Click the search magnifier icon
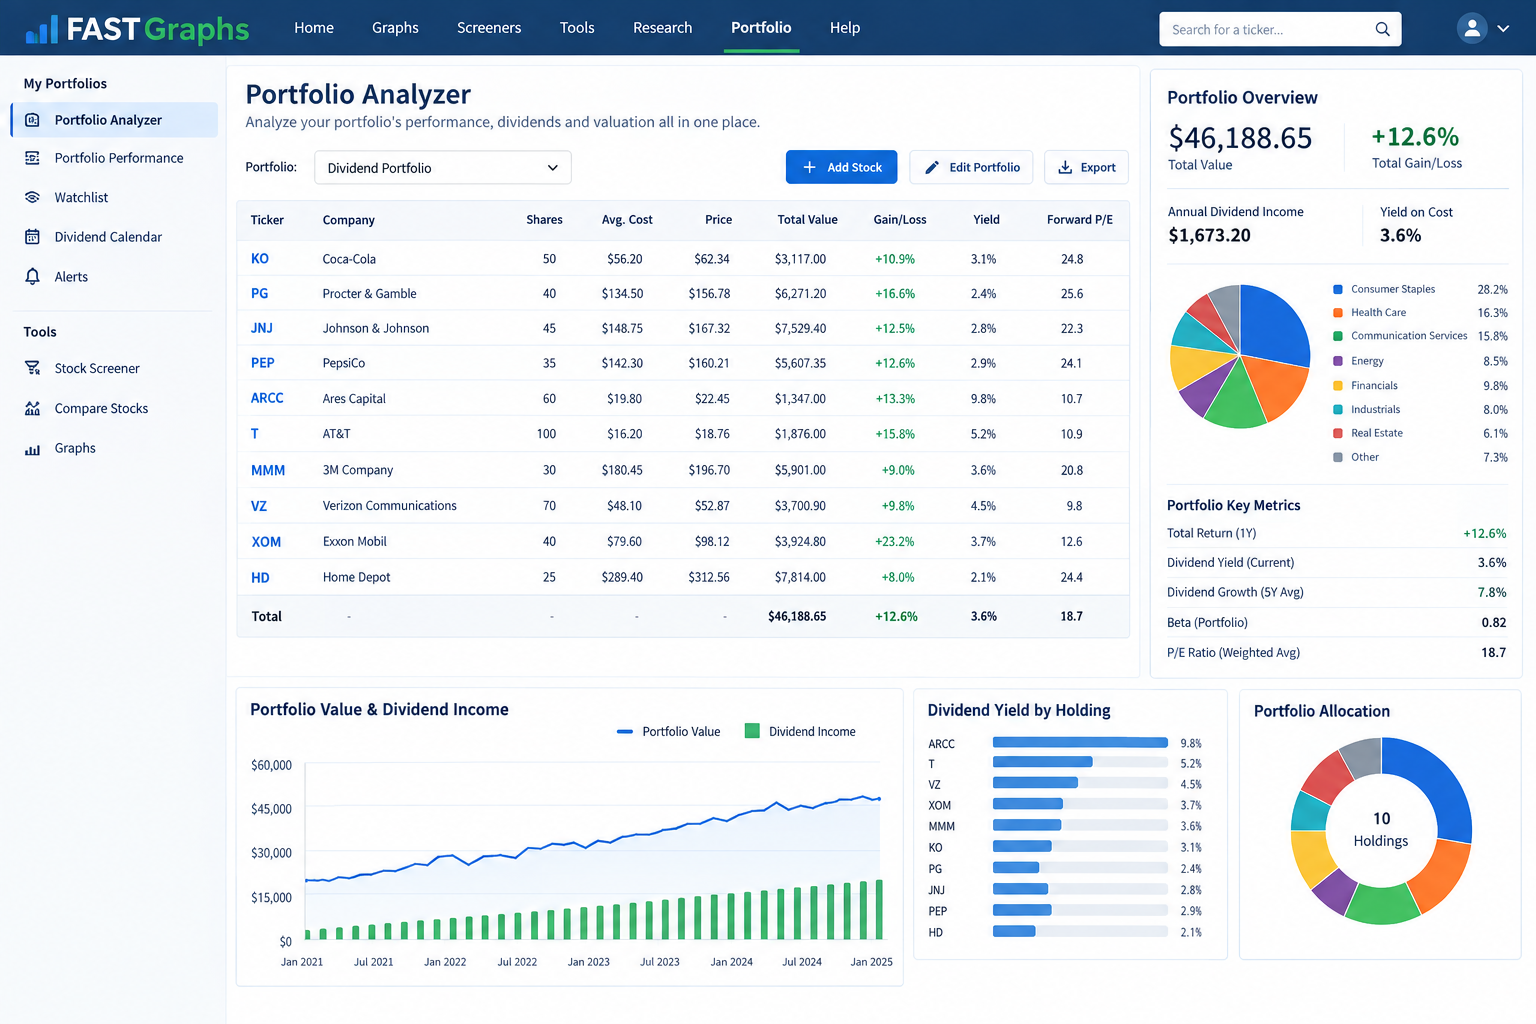This screenshot has width=1536, height=1024. (1382, 29)
